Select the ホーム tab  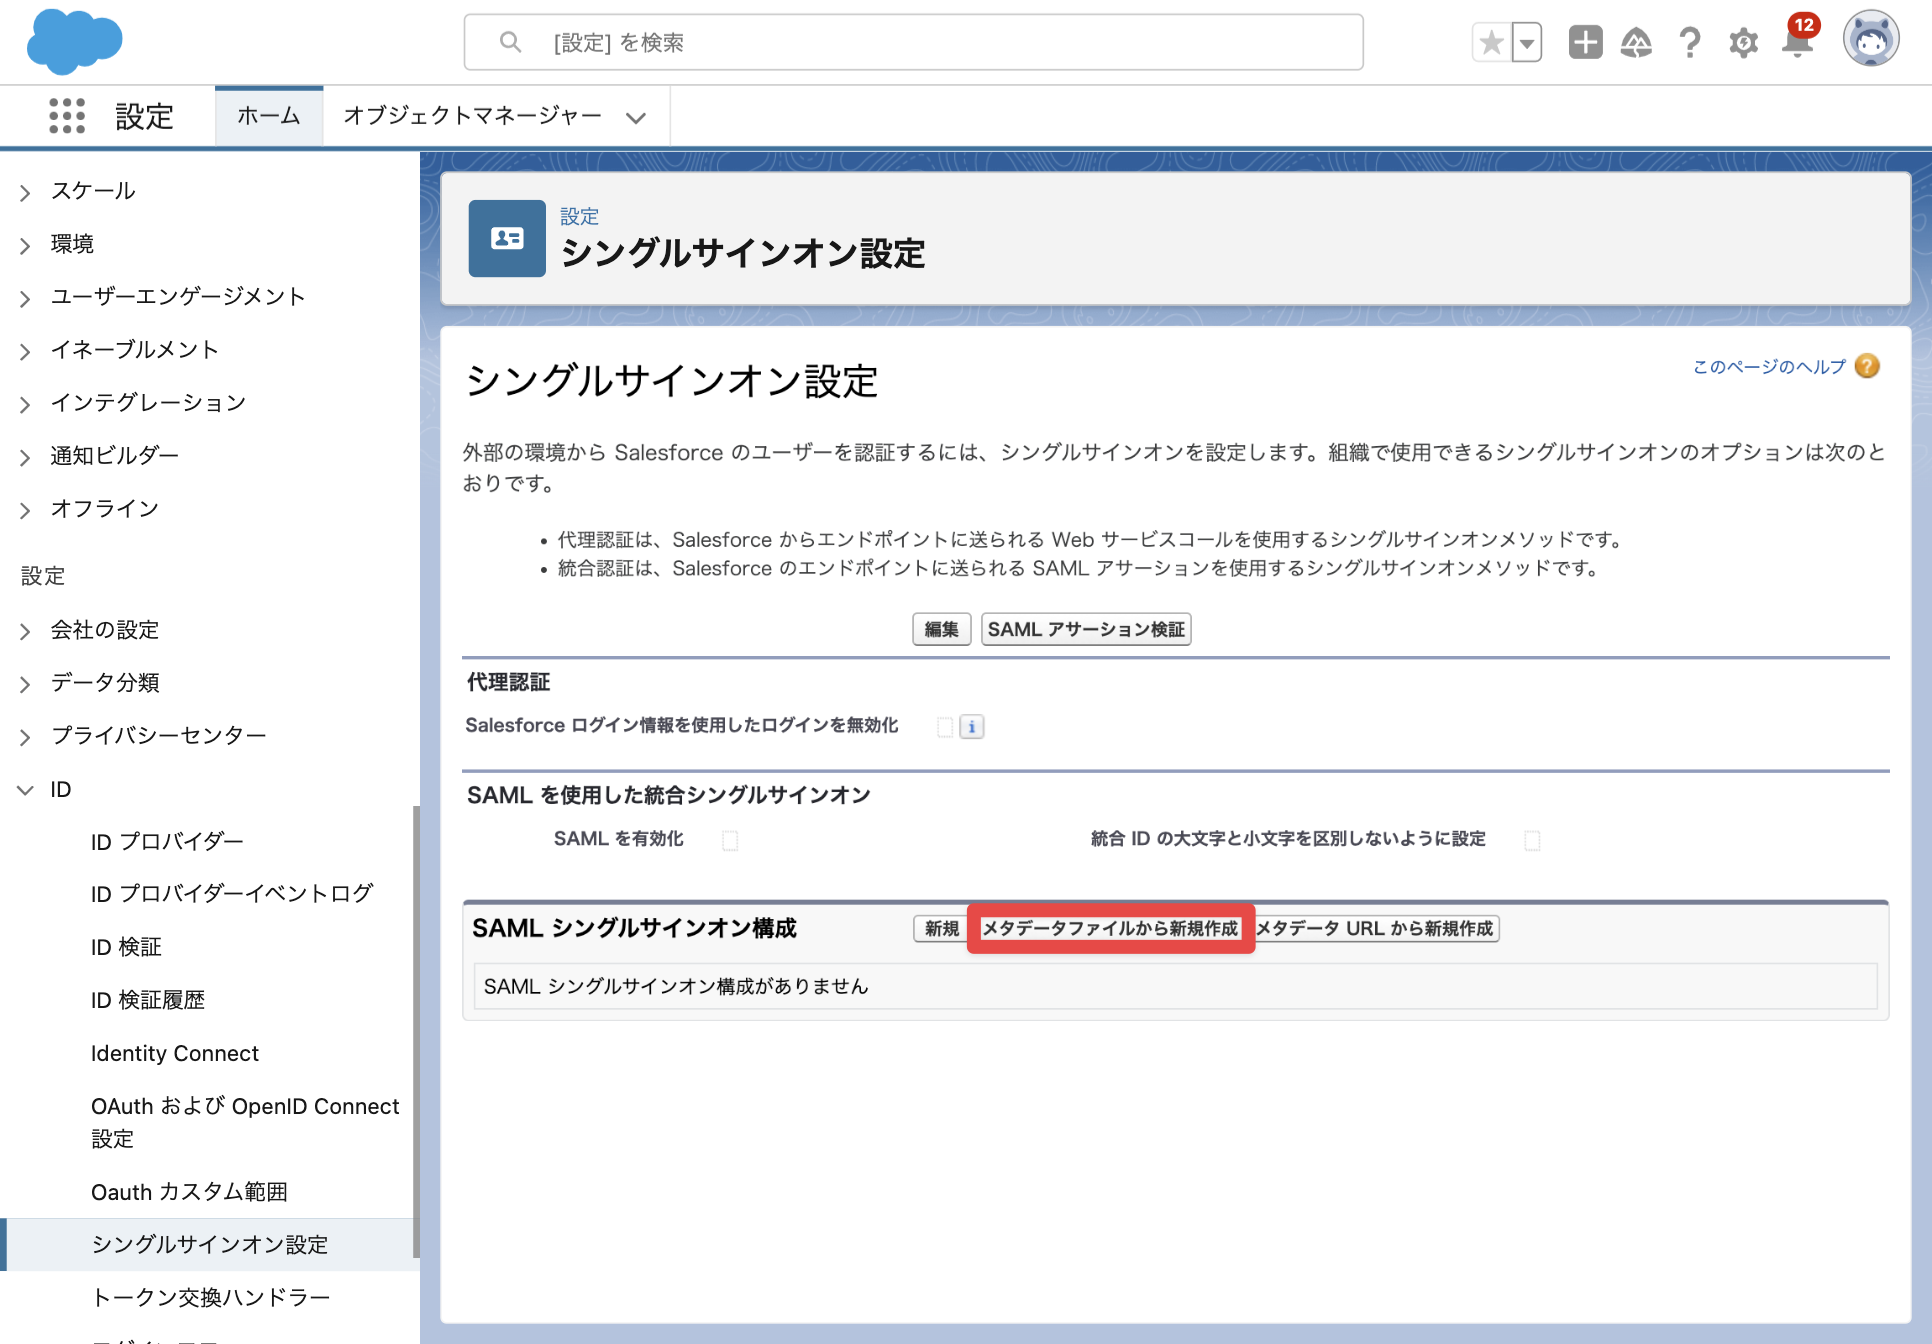268,116
